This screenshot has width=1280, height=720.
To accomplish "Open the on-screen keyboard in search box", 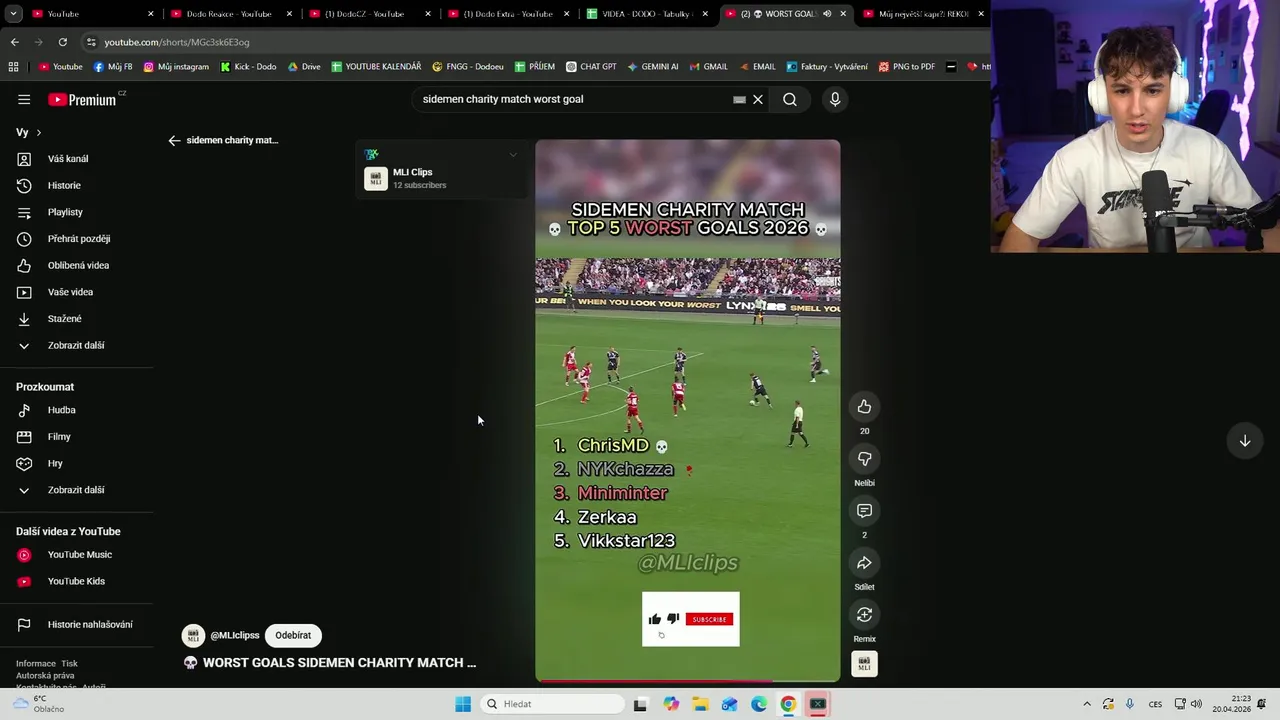I will pyautogui.click(x=739, y=99).
